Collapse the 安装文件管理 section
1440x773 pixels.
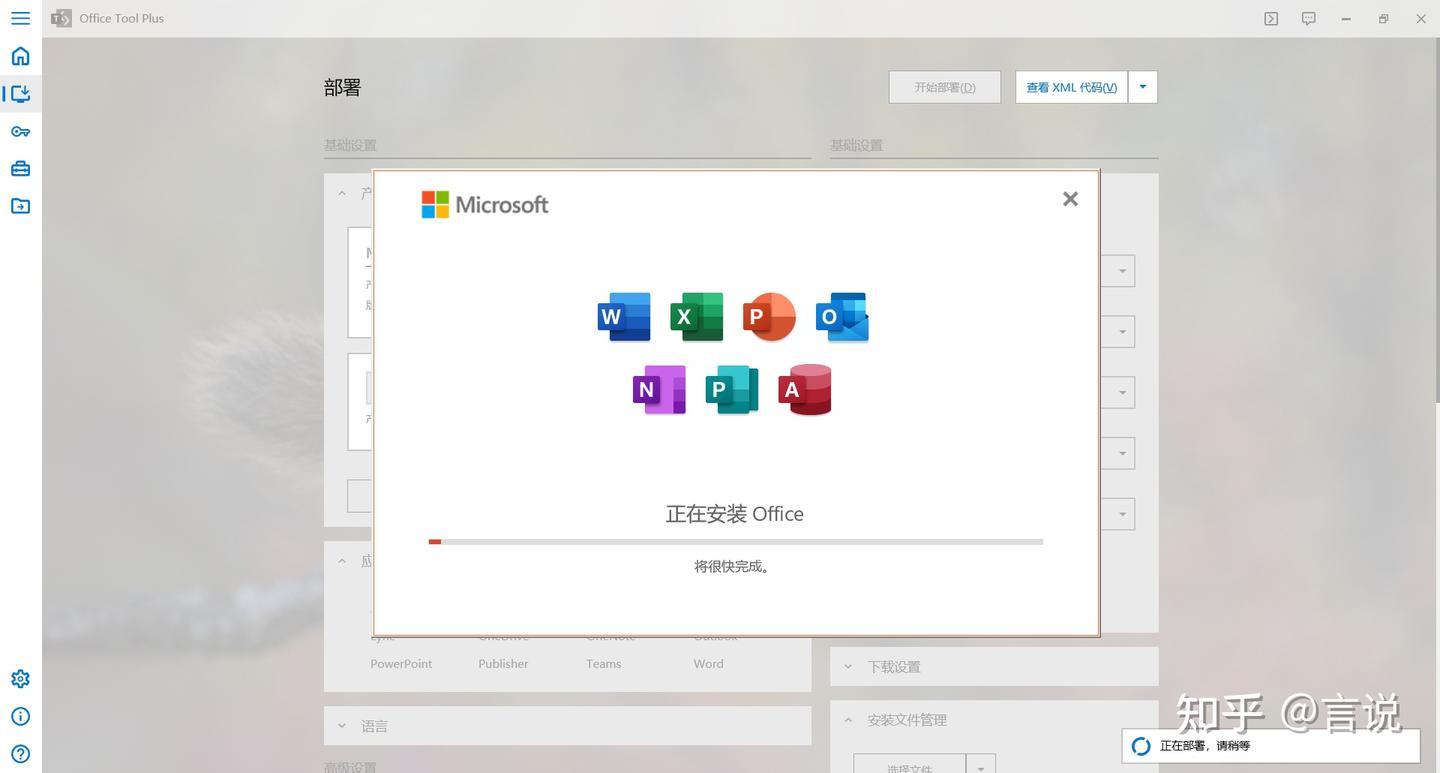point(906,719)
